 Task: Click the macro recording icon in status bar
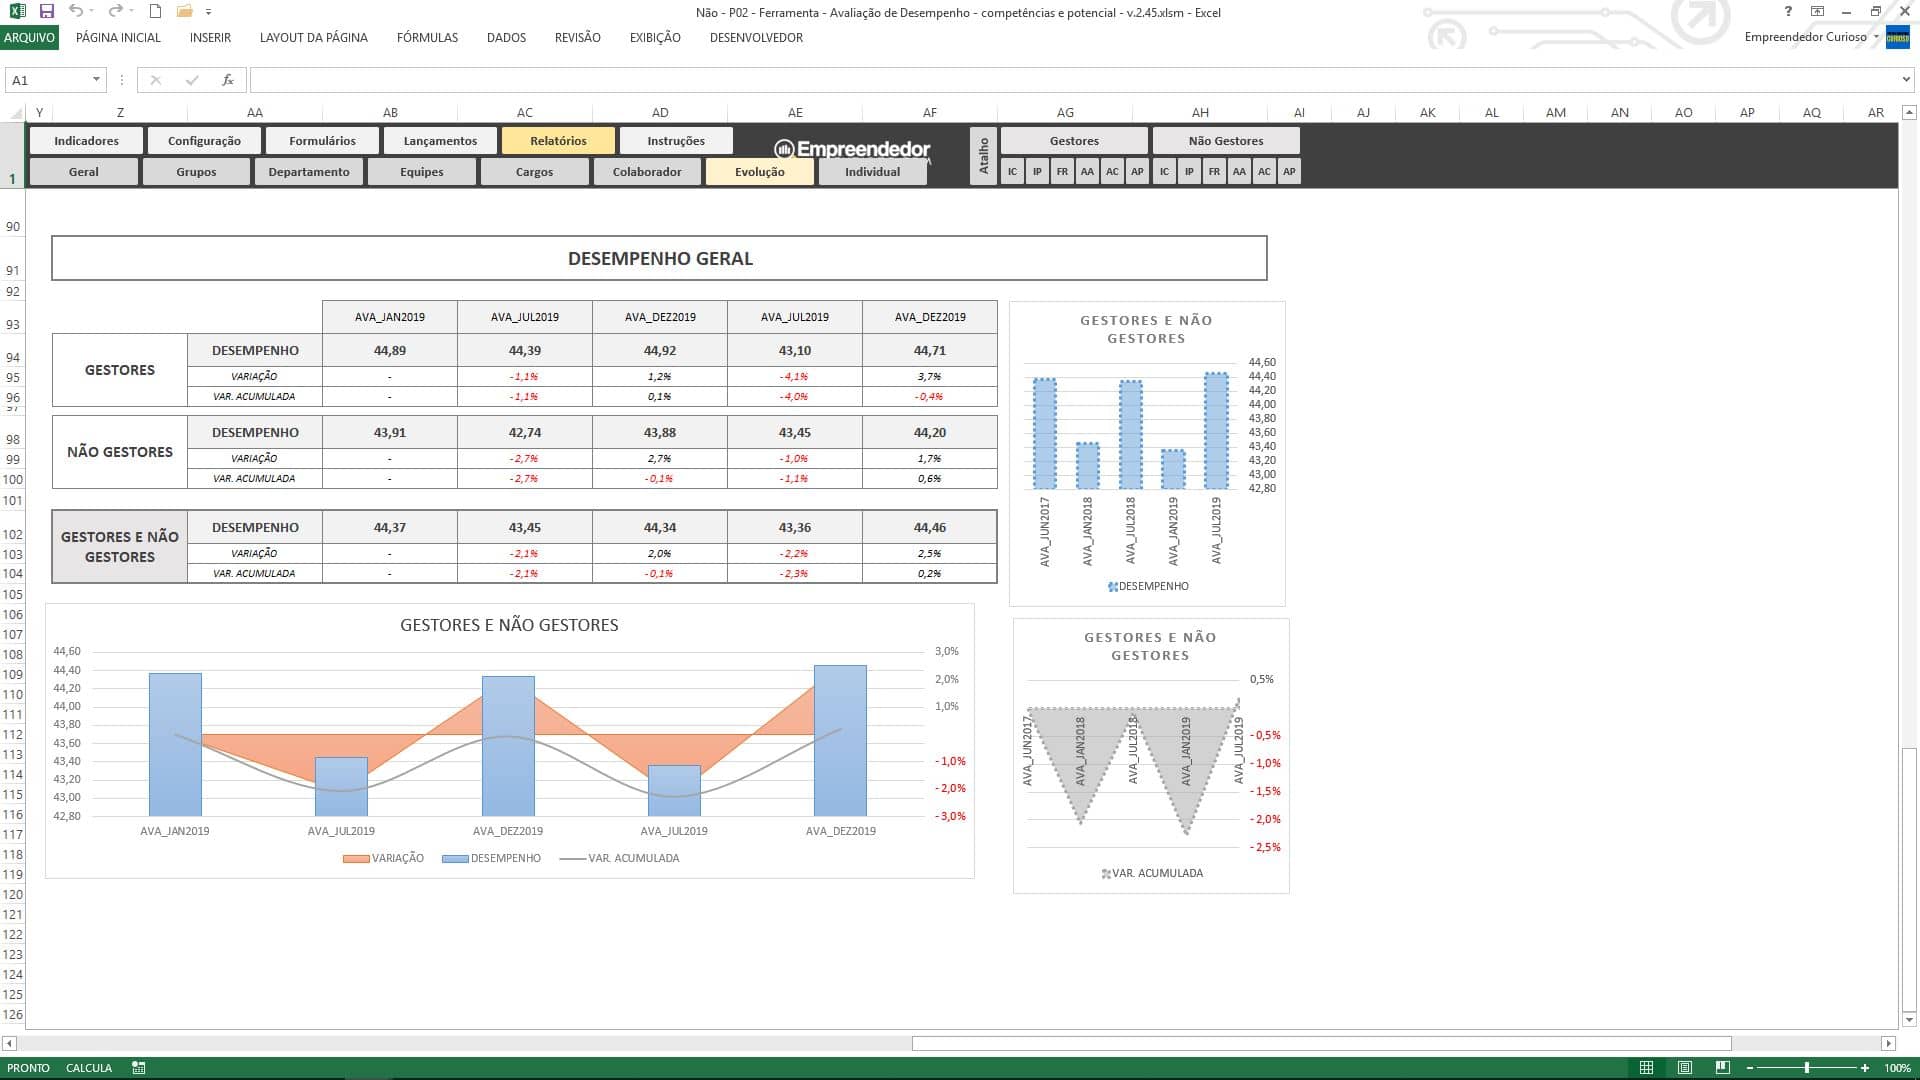coord(139,1068)
